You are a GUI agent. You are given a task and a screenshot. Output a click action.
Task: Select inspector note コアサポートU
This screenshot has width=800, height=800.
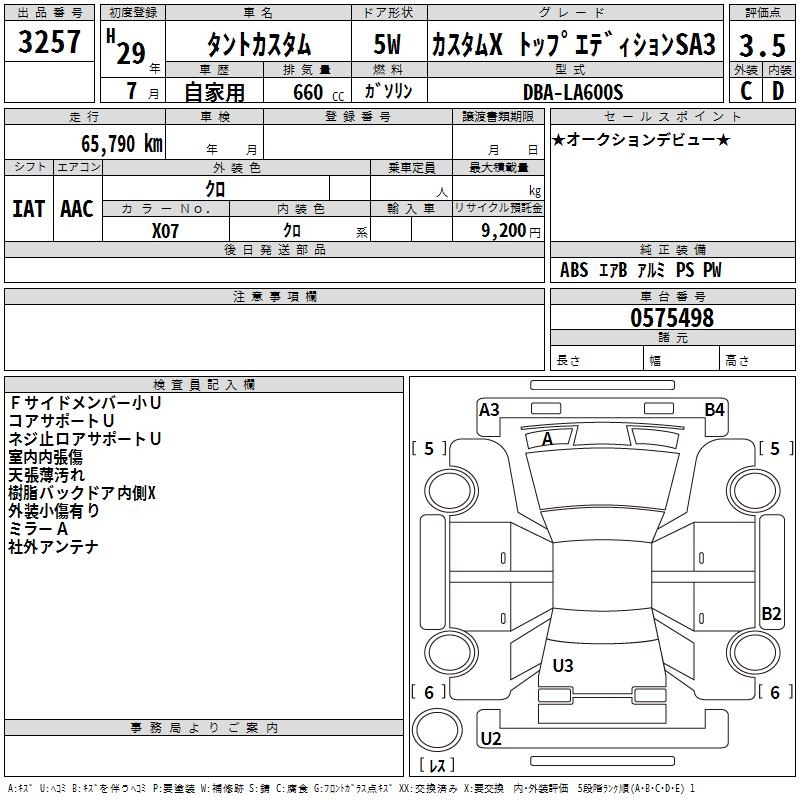click(x=61, y=421)
